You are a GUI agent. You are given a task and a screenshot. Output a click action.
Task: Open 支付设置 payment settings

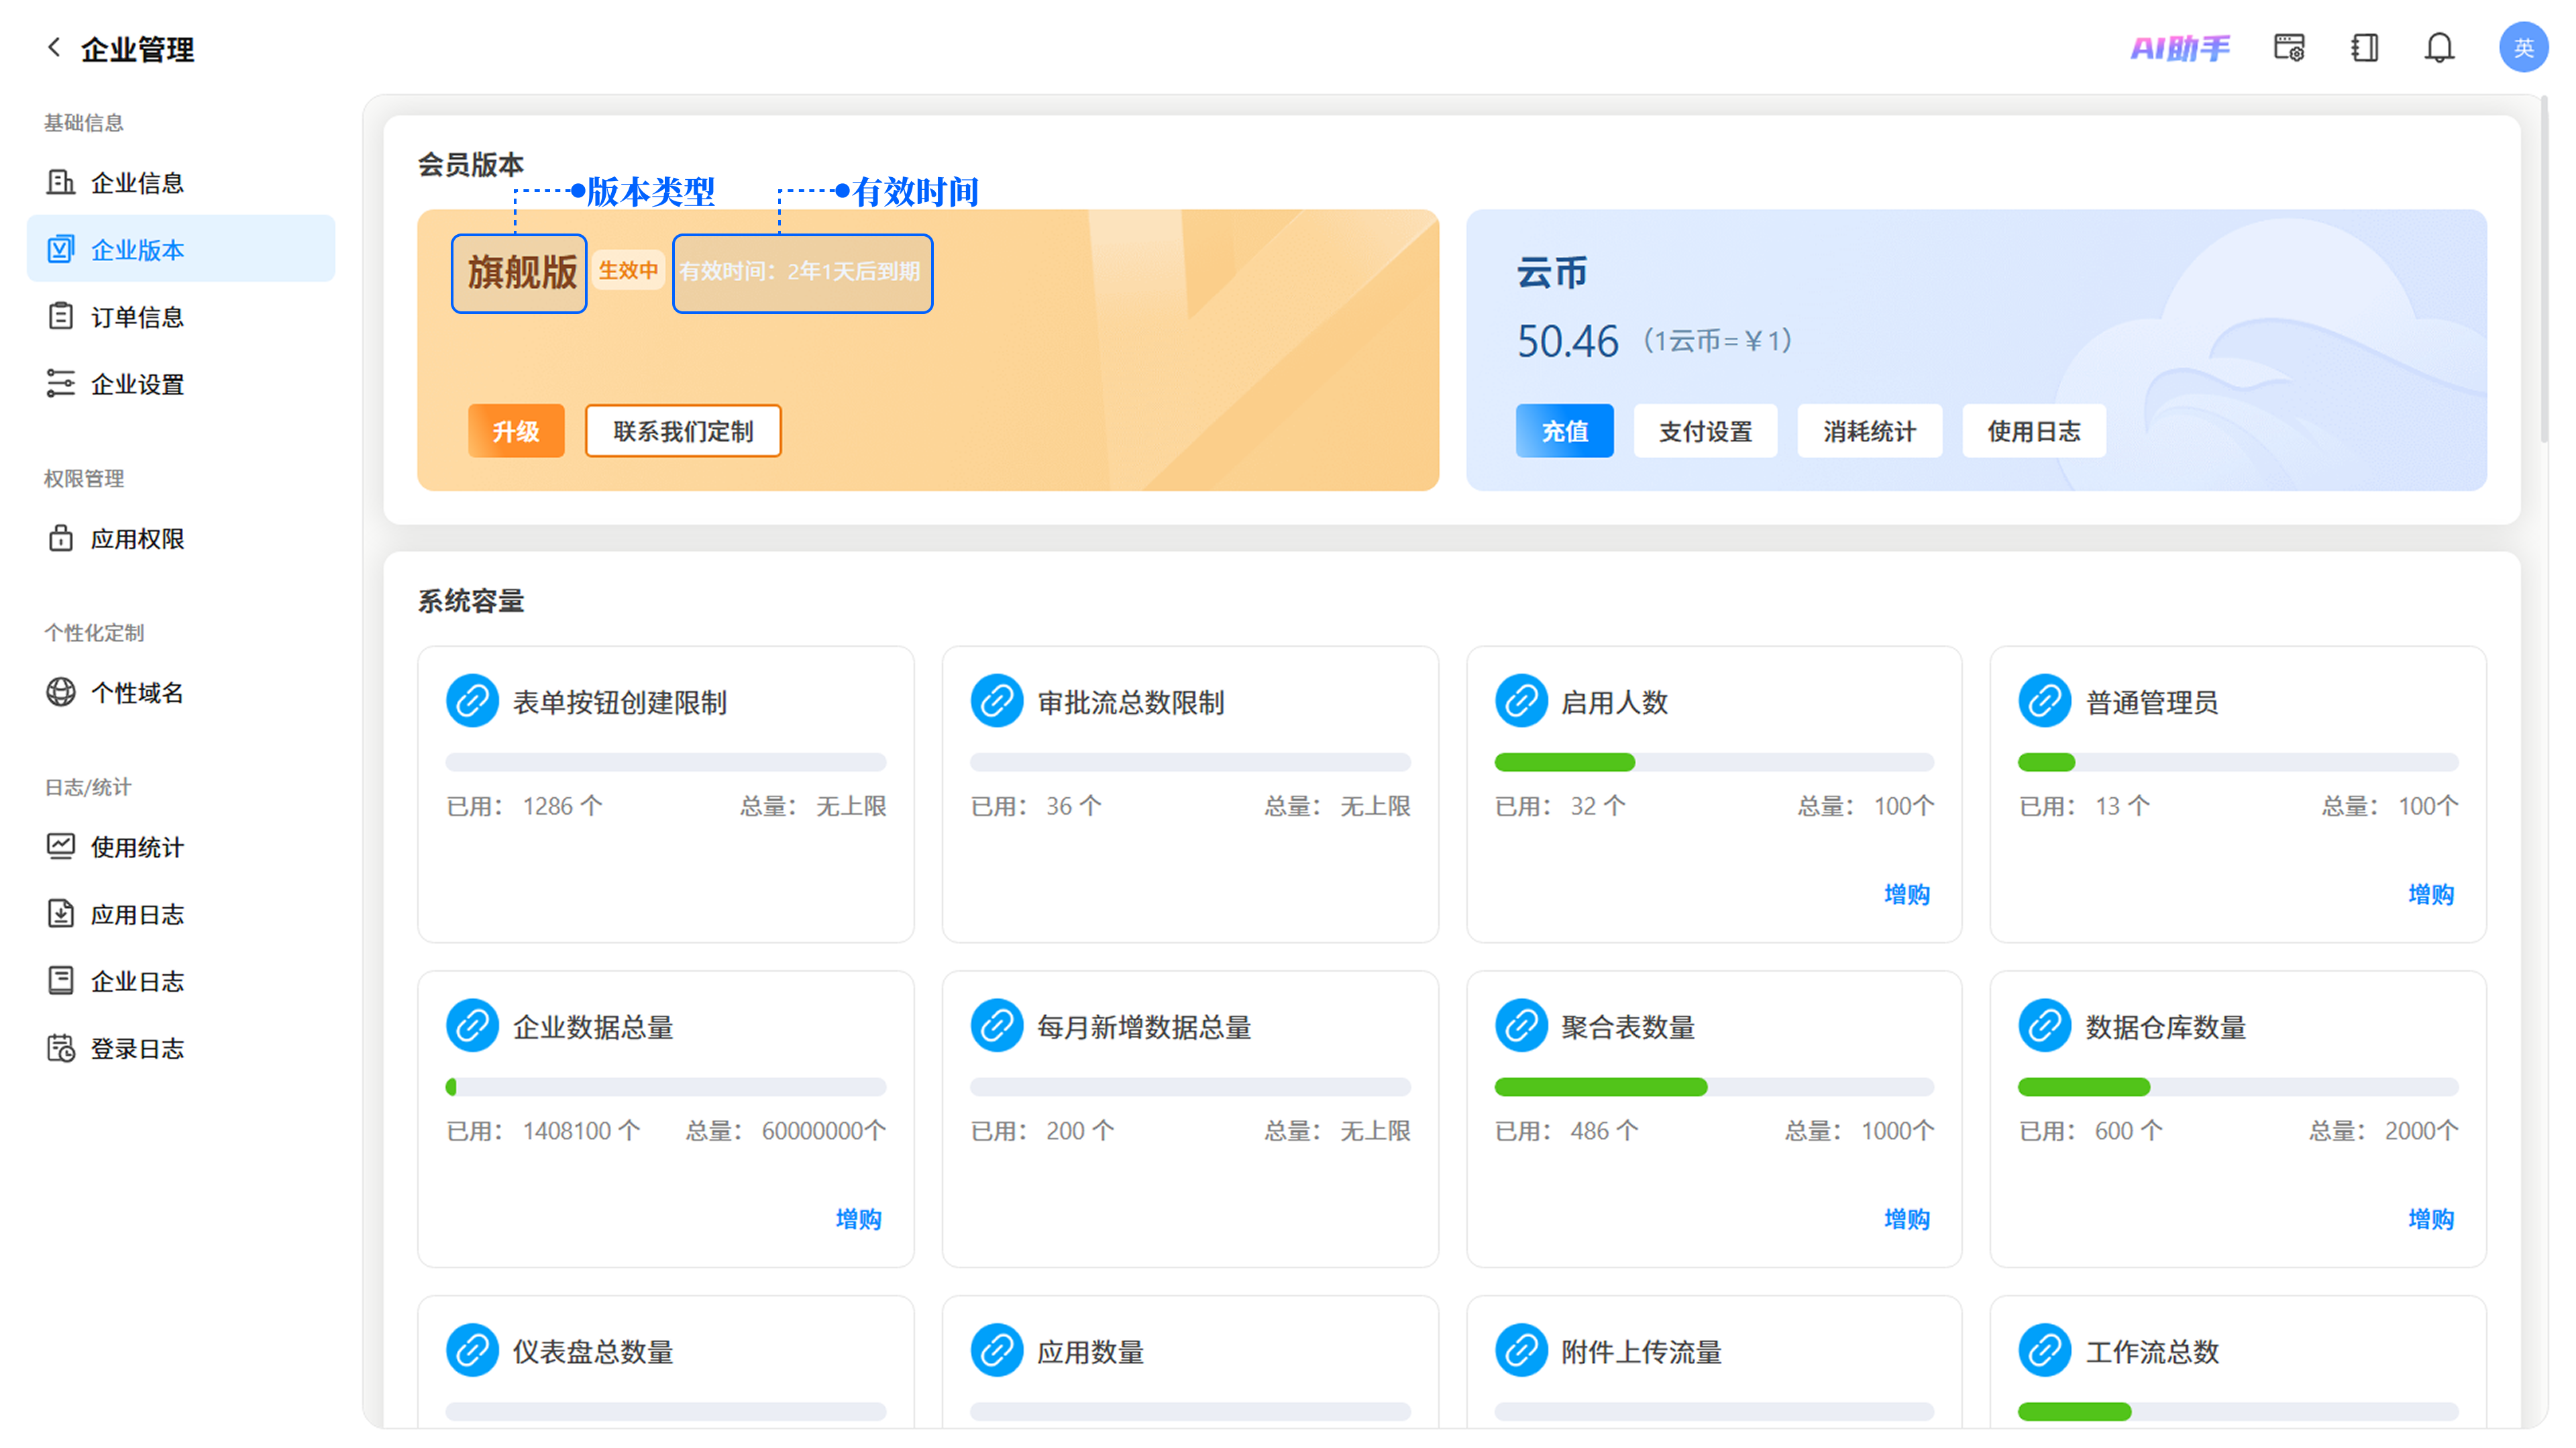(1705, 431)
